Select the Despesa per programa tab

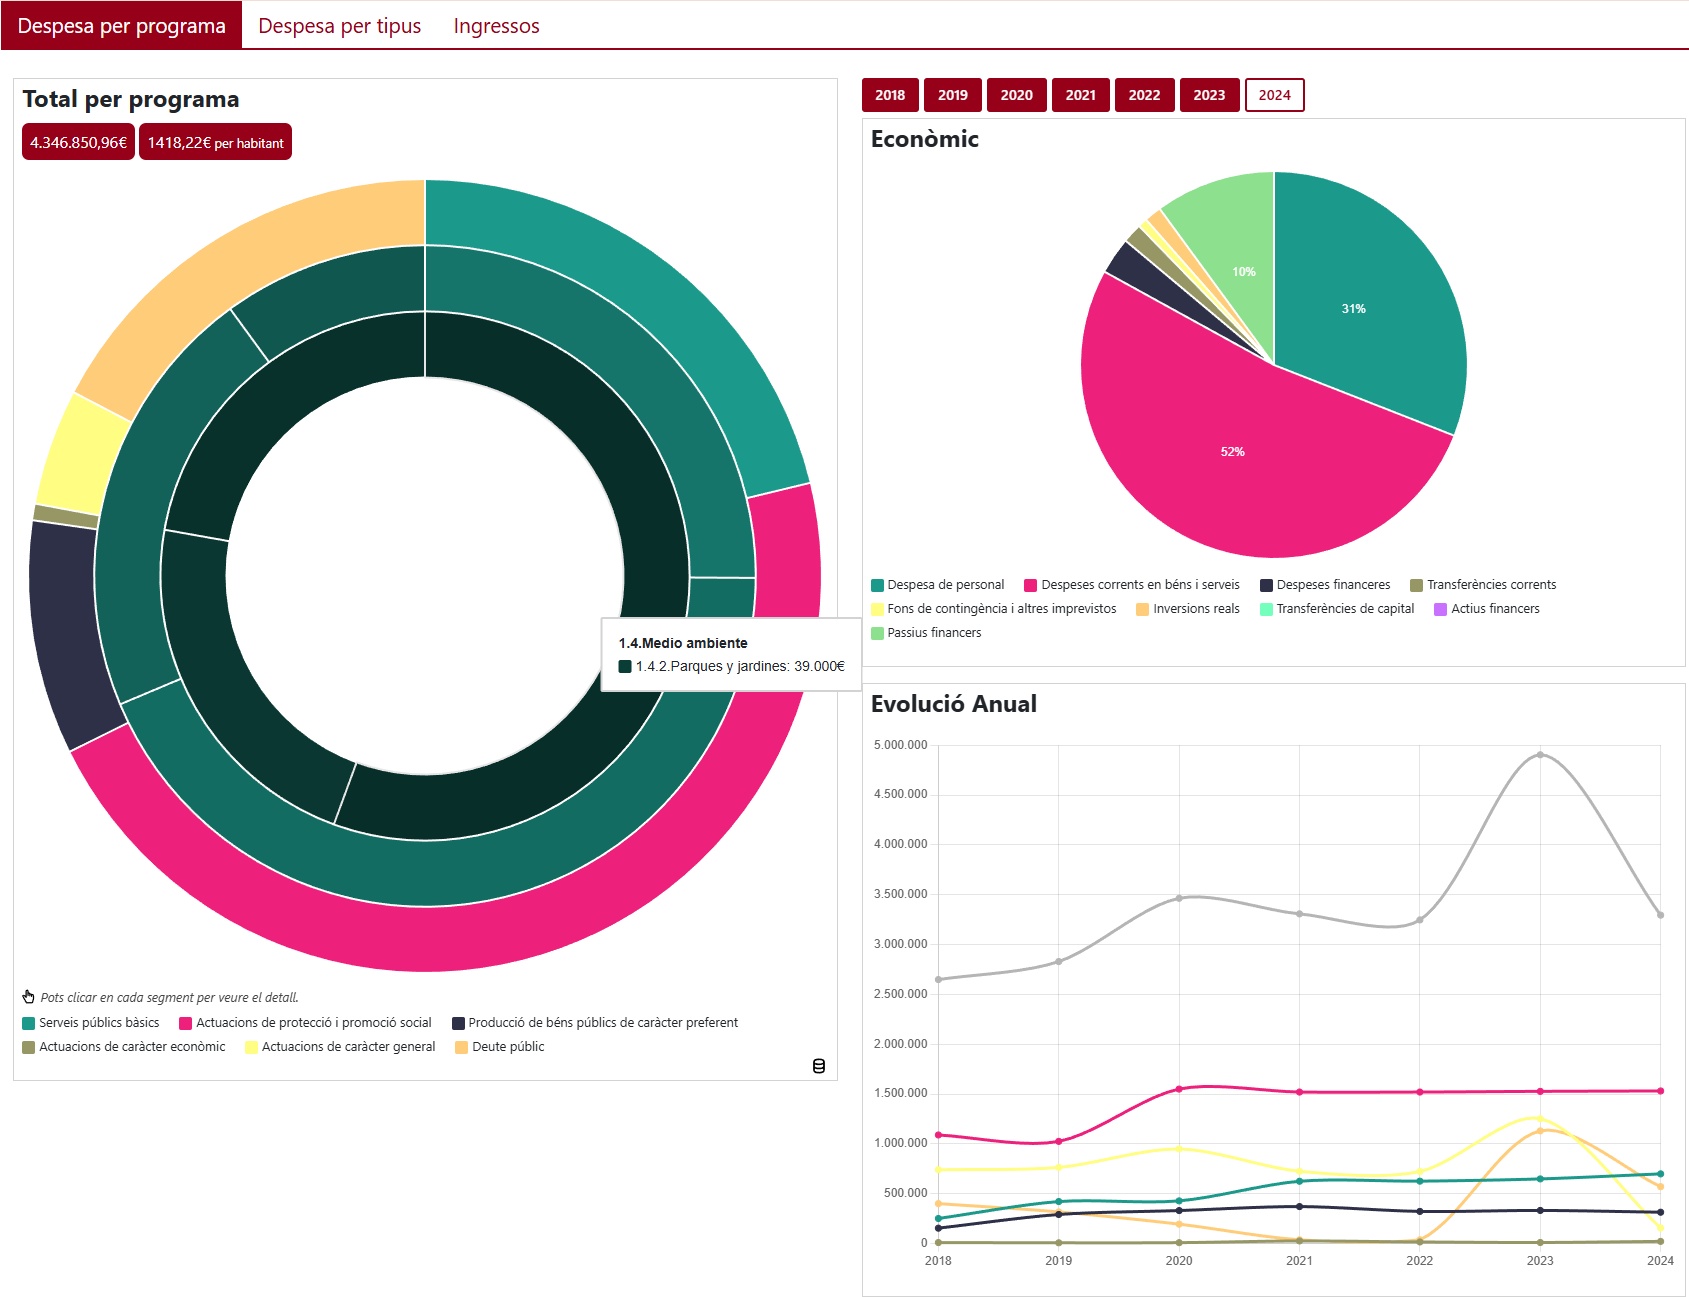click(x=122, y=26)
